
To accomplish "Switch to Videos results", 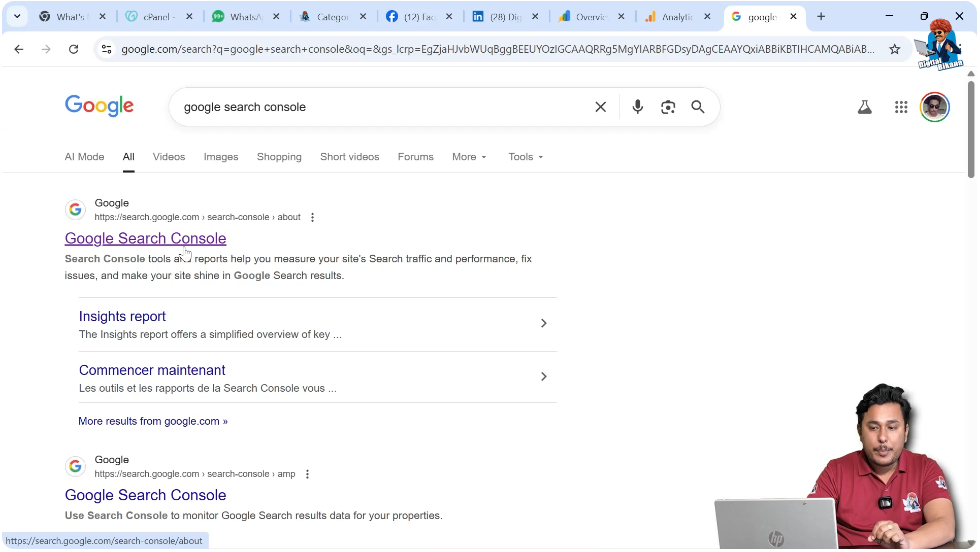I will [169, 157].
